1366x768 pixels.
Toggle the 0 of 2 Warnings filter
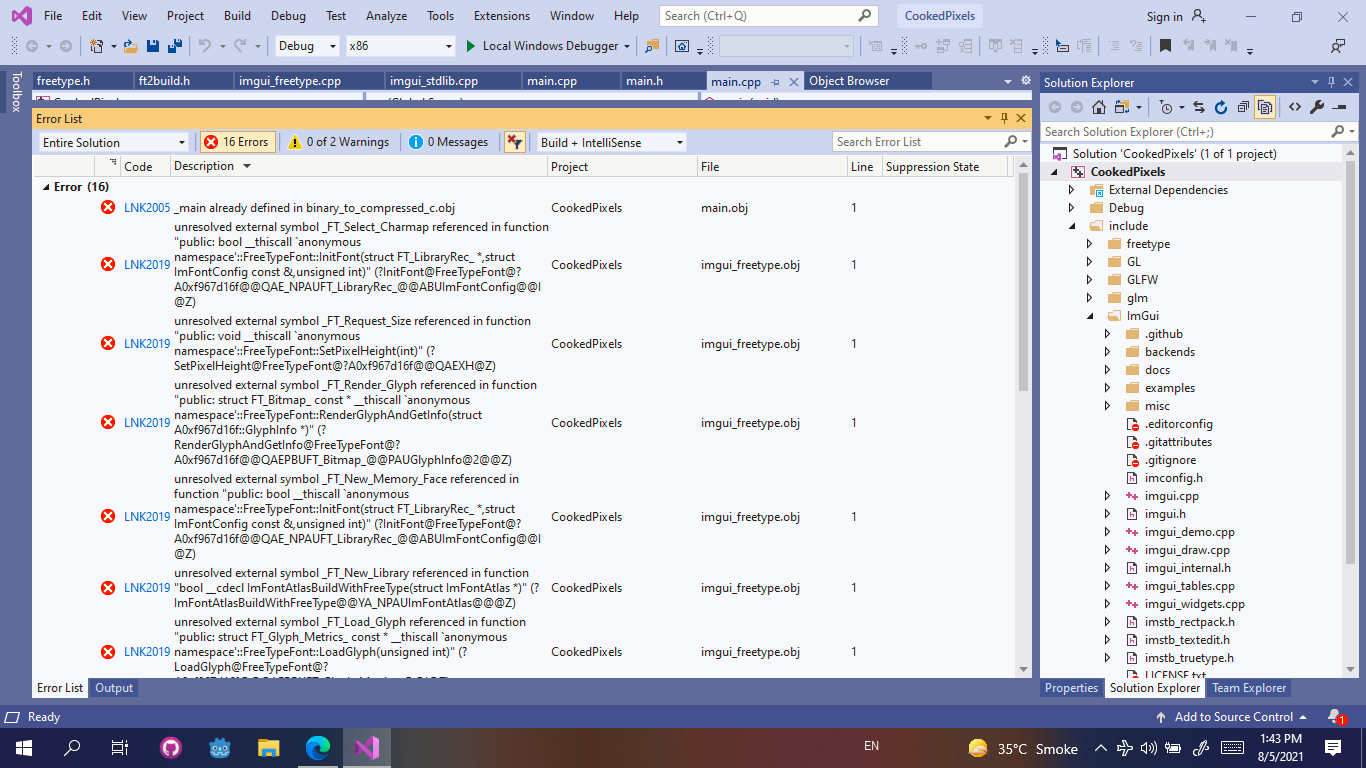click(x=339, y=142)
